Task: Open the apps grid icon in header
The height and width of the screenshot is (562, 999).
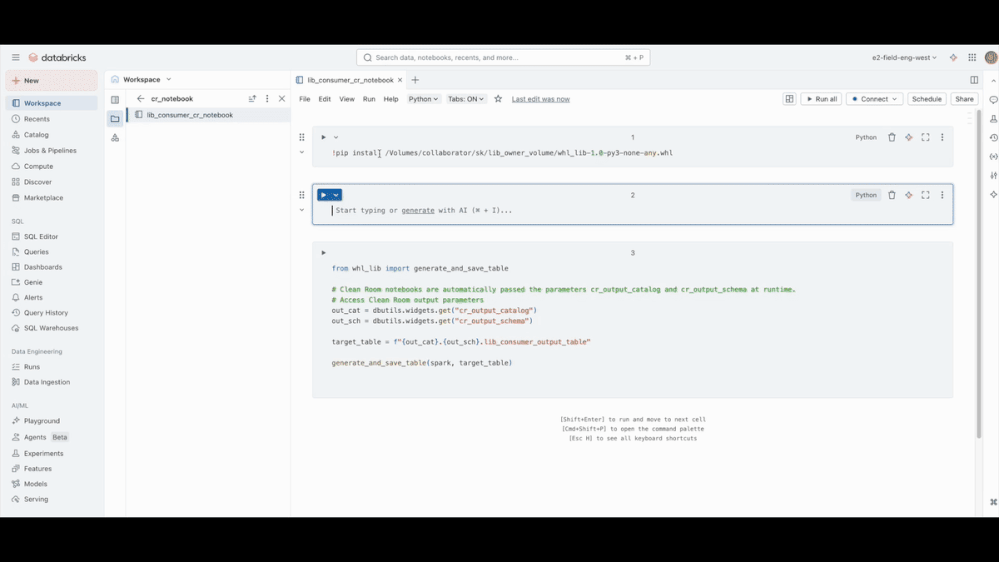Action: [972, 58]
